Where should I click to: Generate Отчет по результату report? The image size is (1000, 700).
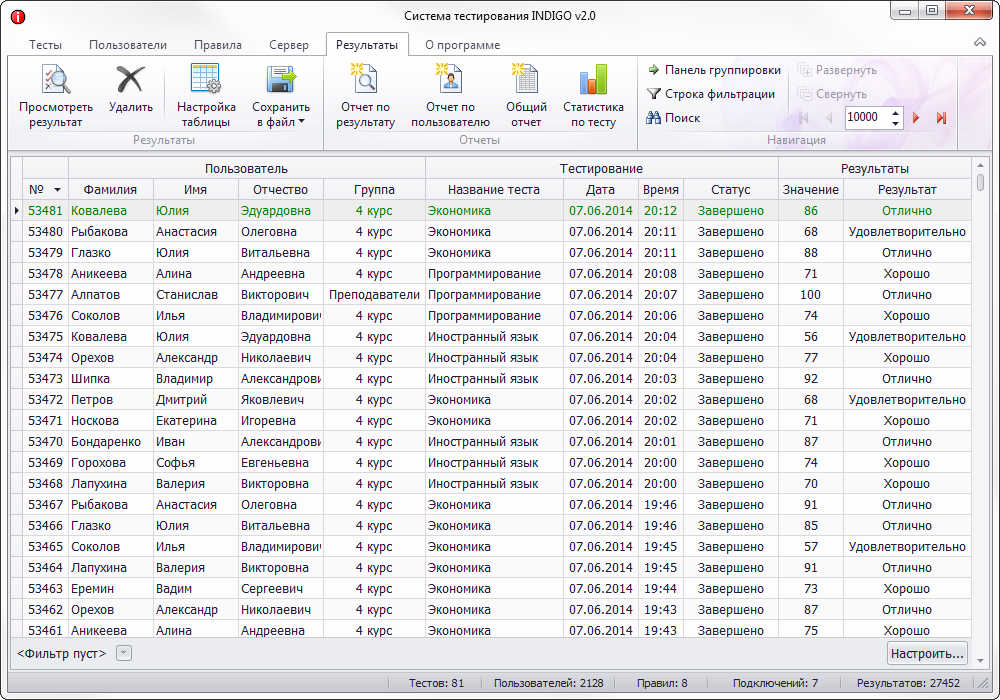pos(365,80)
